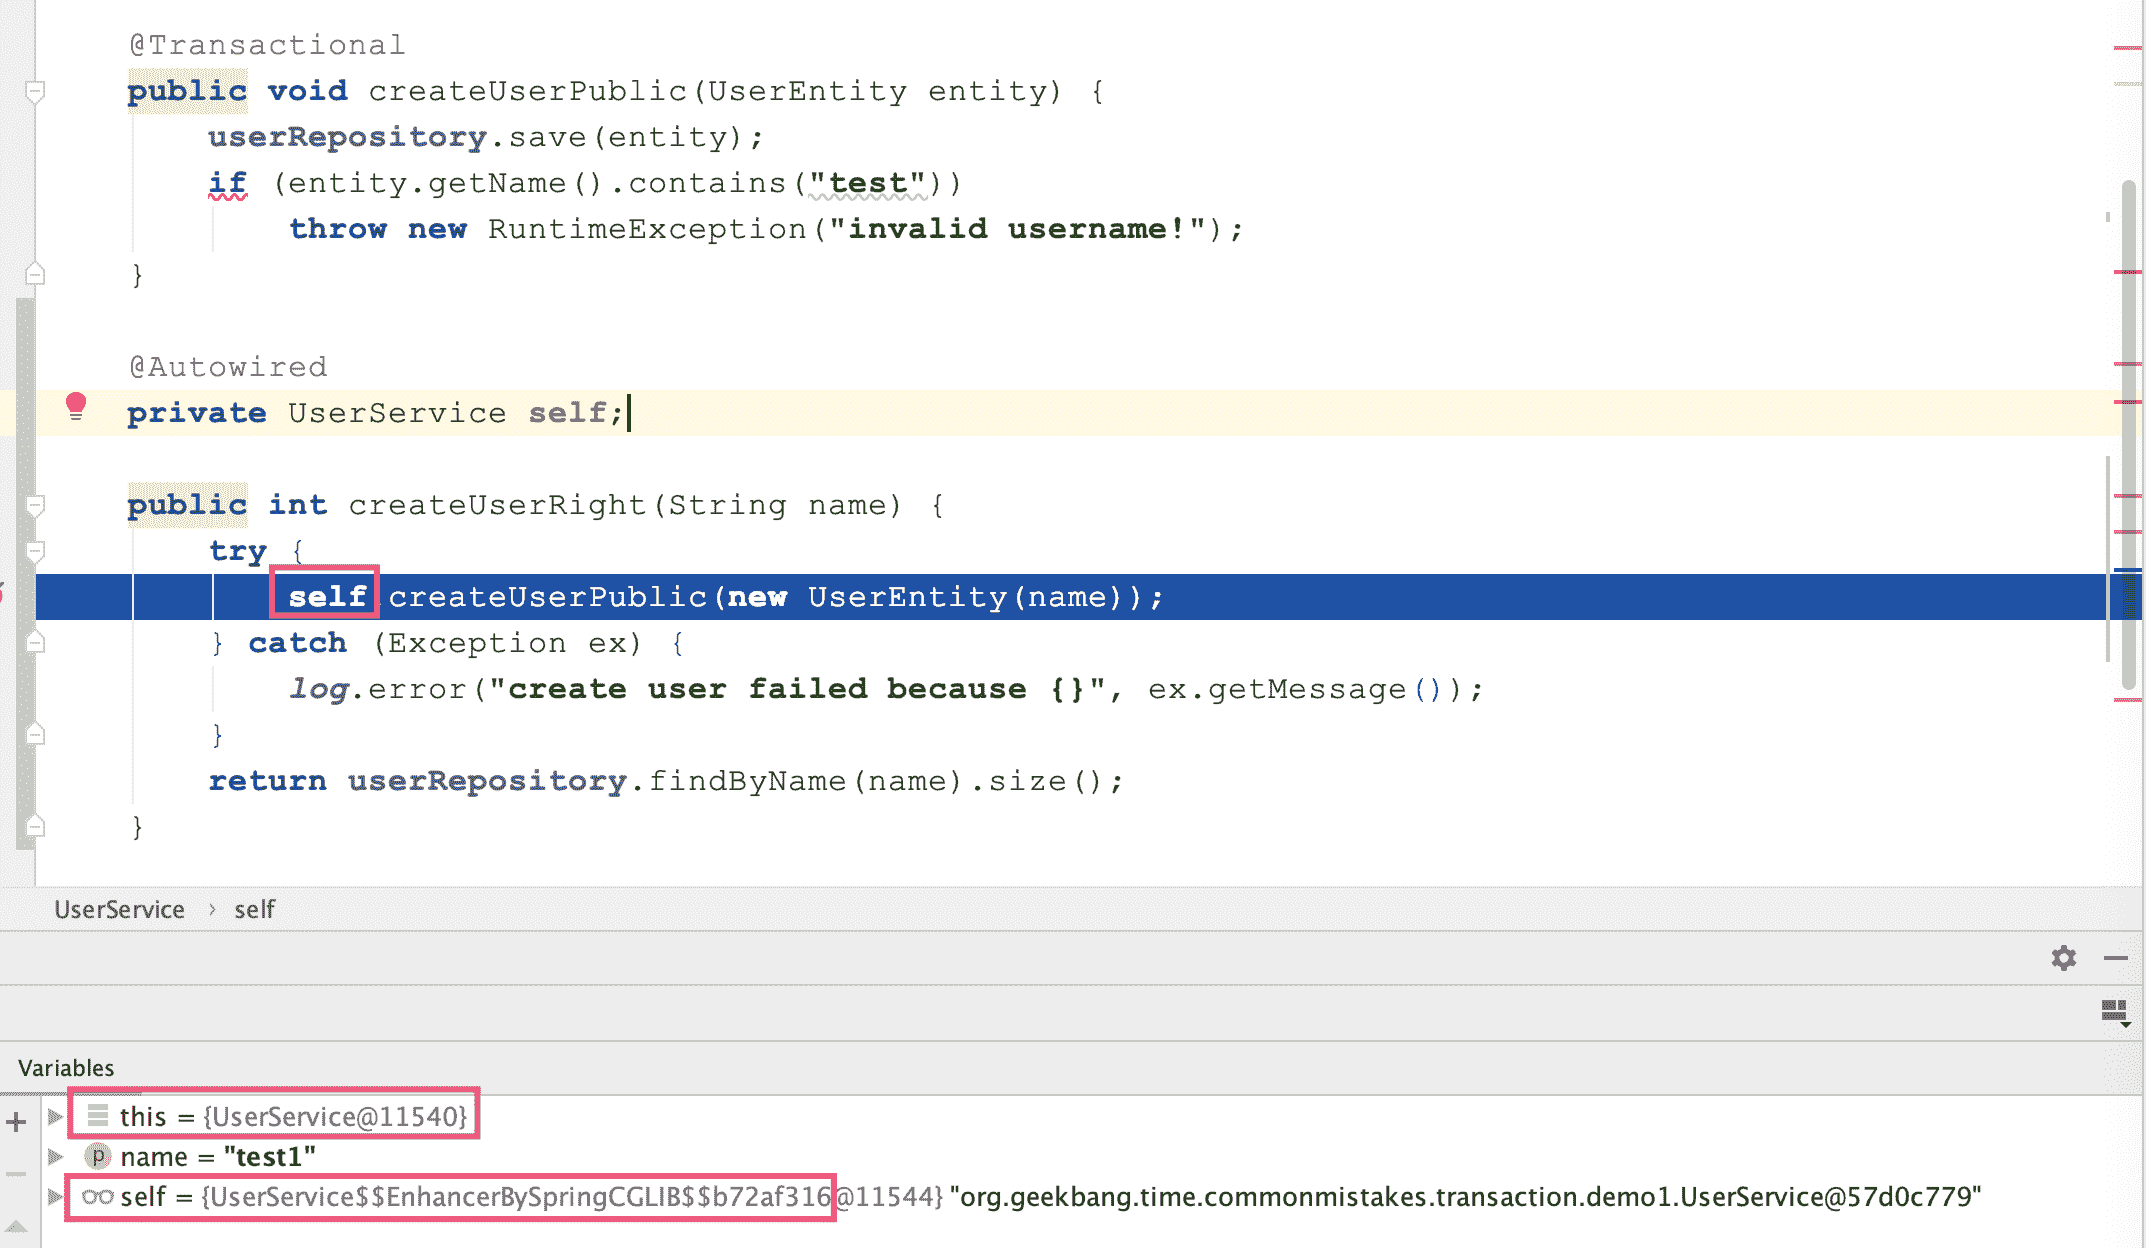This screenshot has width=2146, height=1248.
Task: Click the this = {UserService@11540} row
Action: (x=292, y=1116)
